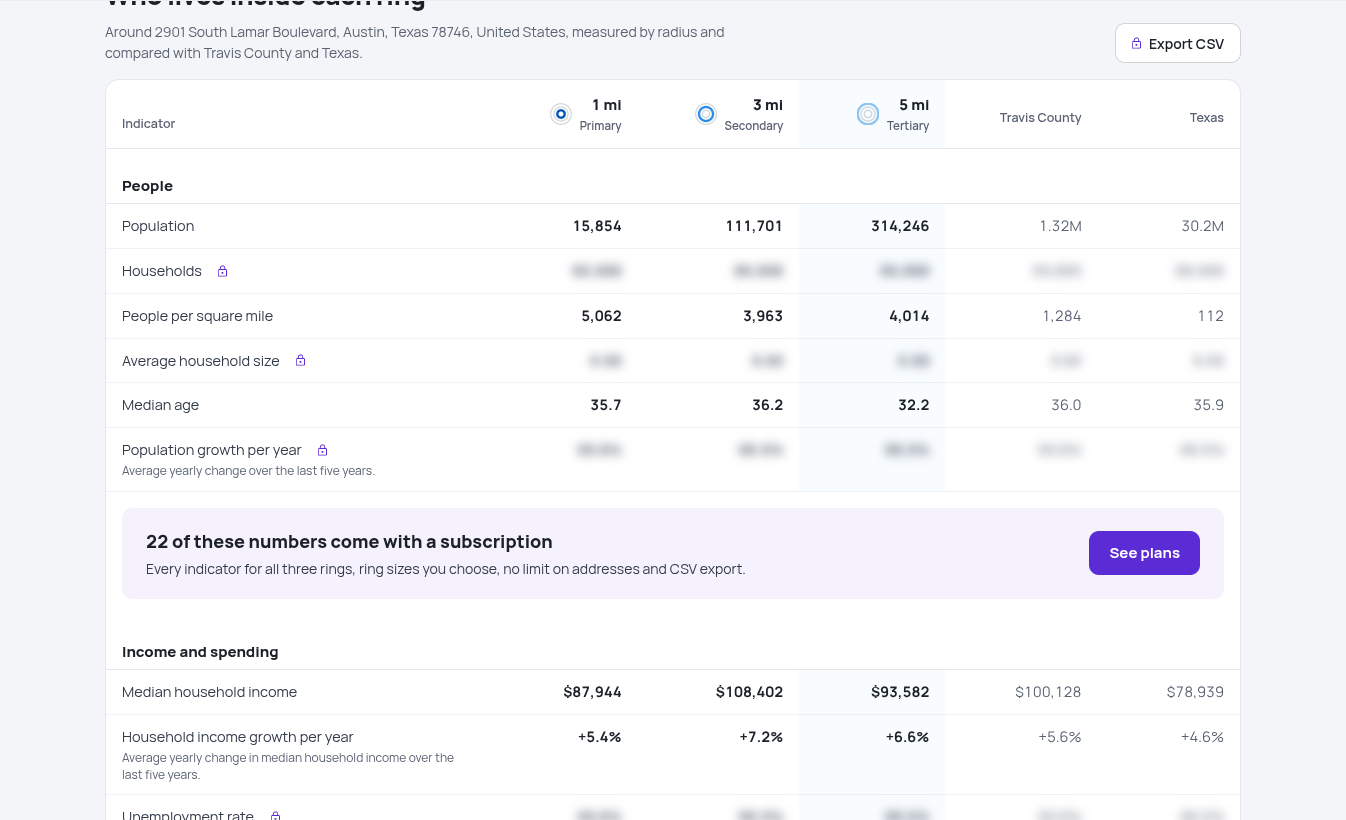The height and width of the screenshot is (820, 1346).
Task: Click the Median age row label
Action: click(x=160, y=405)
